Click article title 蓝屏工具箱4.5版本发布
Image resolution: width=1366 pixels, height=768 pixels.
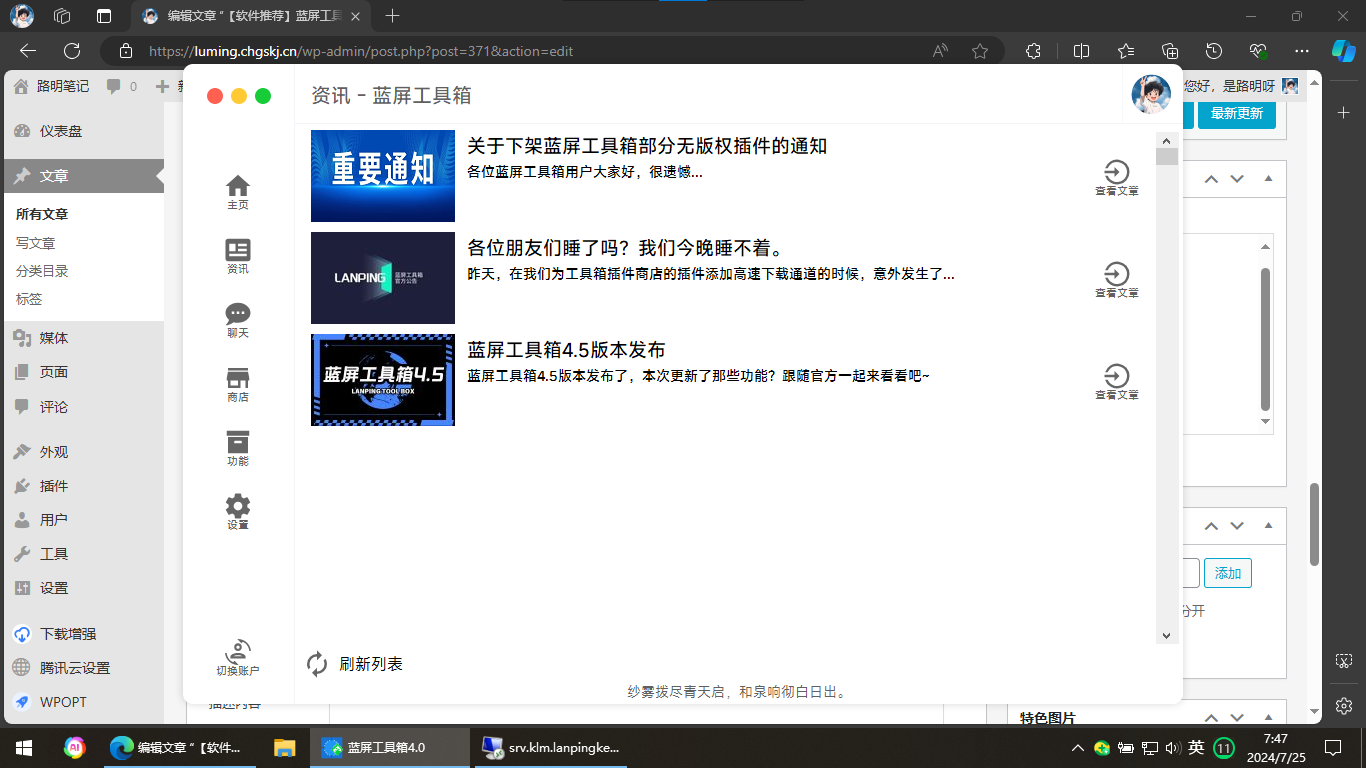[x=566, y=350]
